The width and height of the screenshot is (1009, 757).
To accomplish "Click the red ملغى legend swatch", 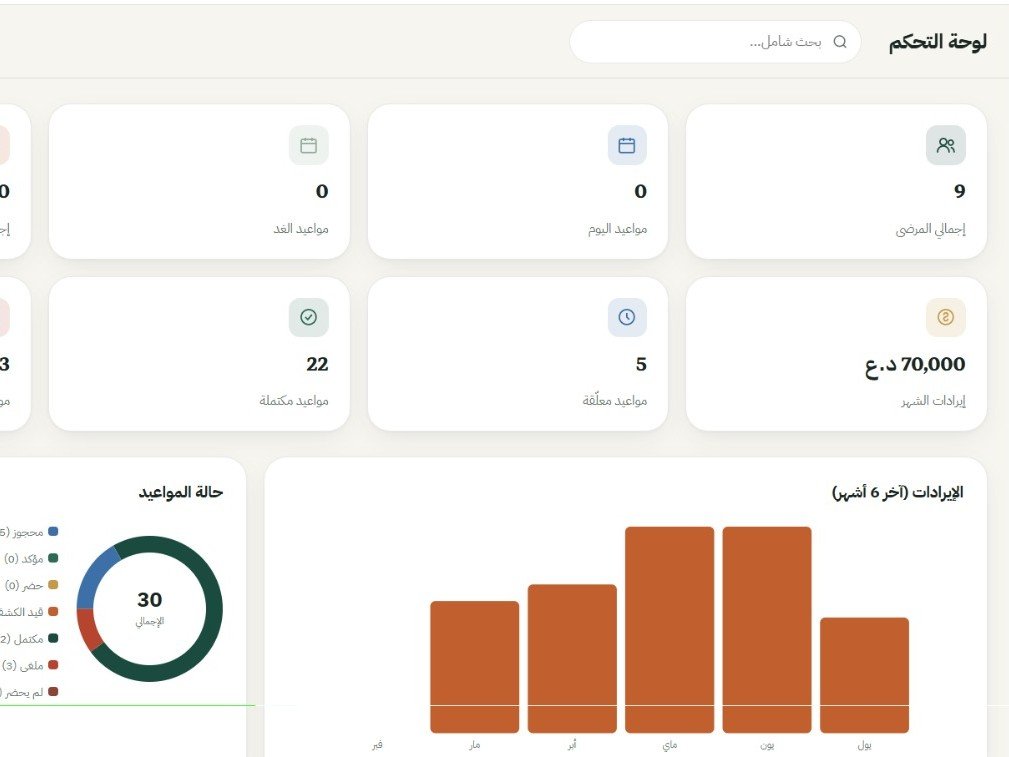I will click(53, 665).
